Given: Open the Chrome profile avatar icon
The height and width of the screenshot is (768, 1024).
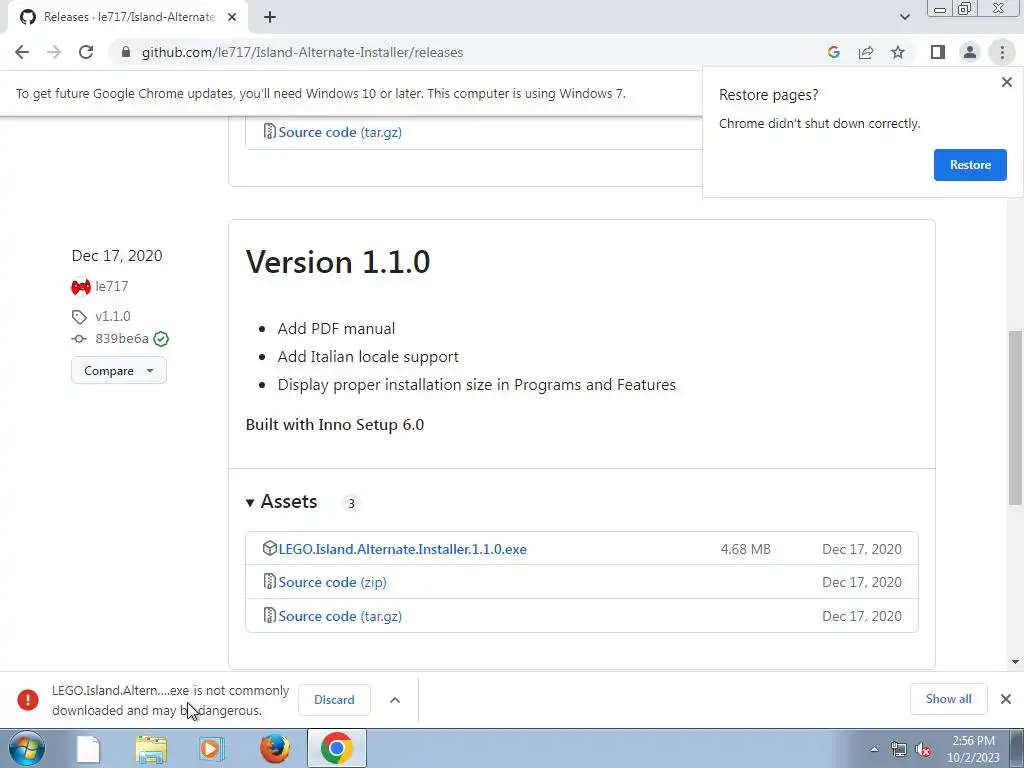Looking at the screenshot, I should (970, 52).
